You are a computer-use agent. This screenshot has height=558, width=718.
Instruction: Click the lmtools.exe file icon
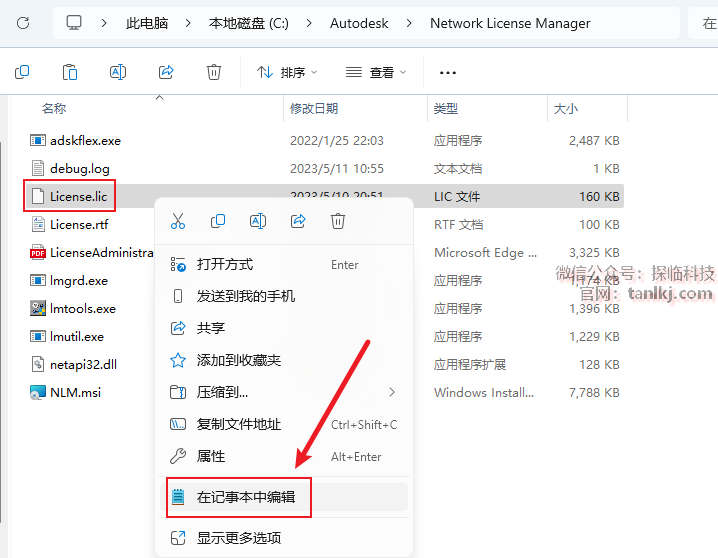coord(38,308)
